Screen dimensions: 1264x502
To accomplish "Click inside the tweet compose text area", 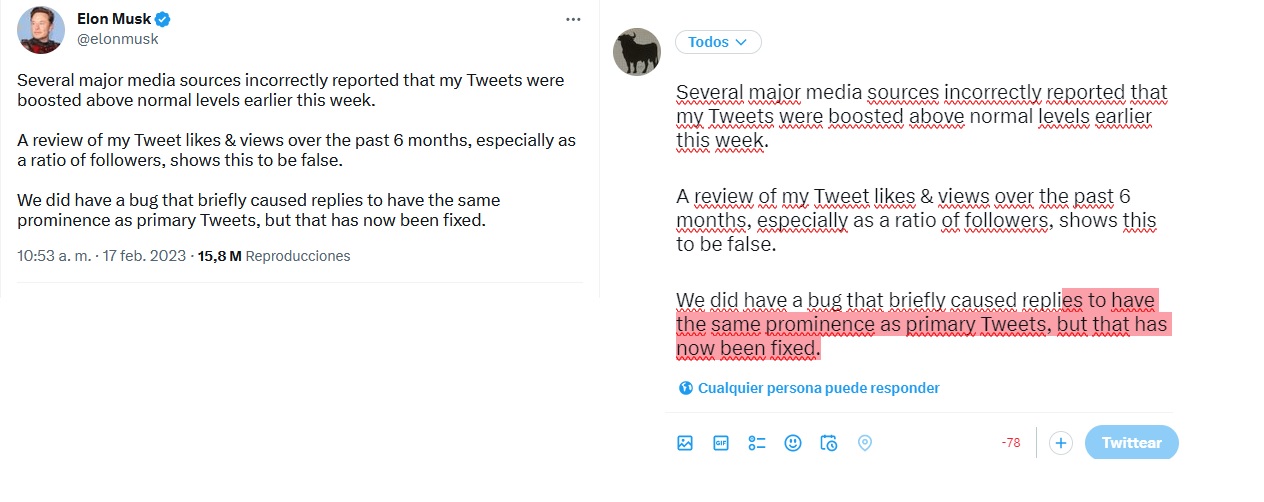I will tap(920, 220).
